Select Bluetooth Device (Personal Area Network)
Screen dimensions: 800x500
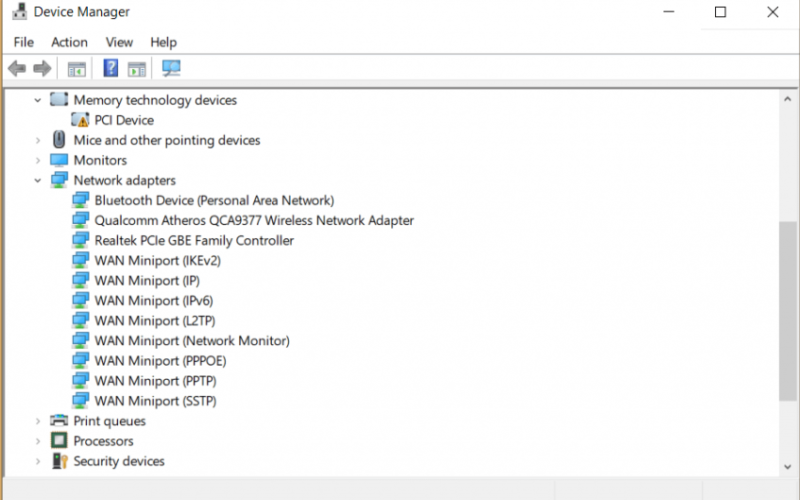(x=214, y=201)
